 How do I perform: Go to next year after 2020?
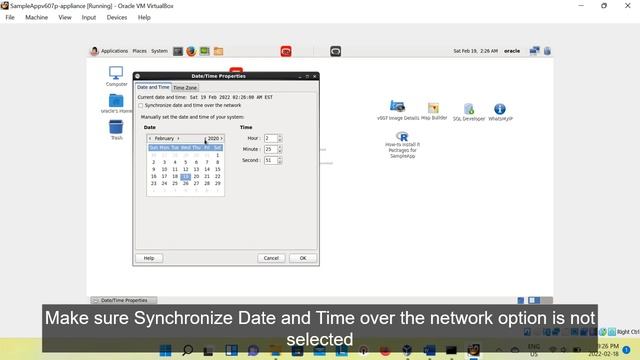point(222,138)
